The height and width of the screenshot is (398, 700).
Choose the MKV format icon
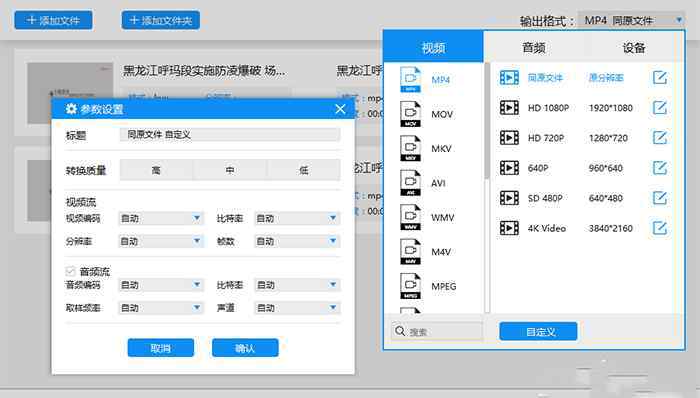pos(411,148)
